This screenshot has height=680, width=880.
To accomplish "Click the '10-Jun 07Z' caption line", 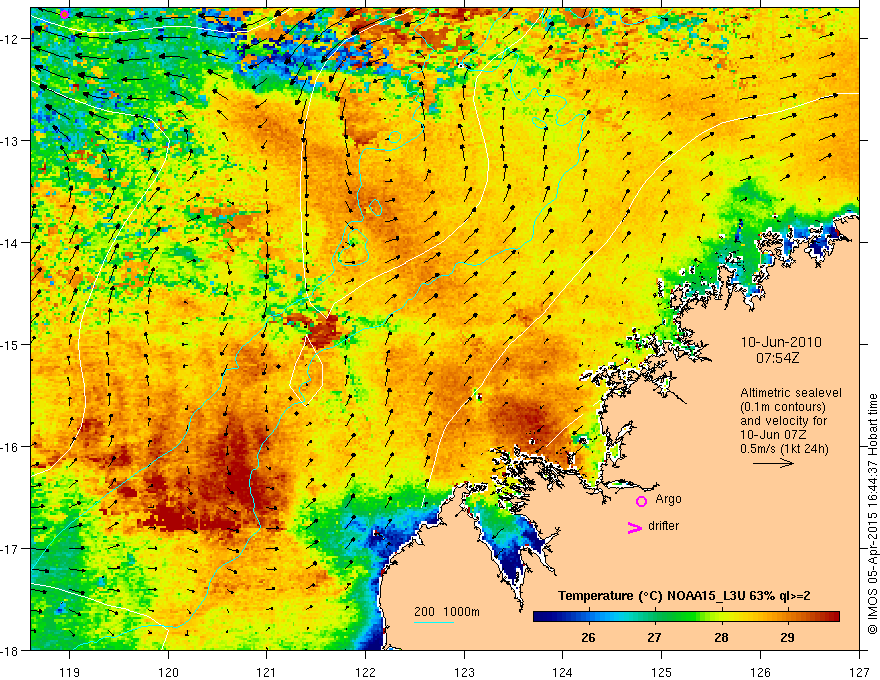I will (x=774, y=435).
